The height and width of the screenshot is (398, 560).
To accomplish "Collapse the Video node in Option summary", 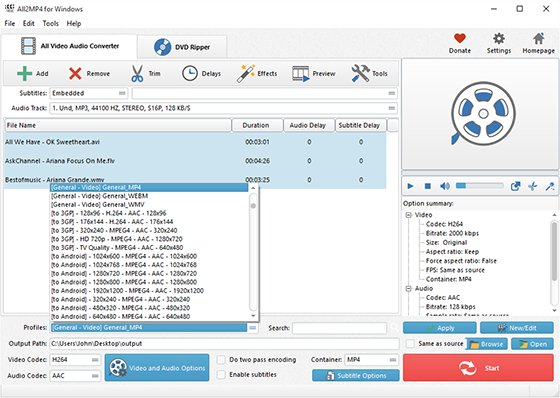I will (x=409, y=215).
